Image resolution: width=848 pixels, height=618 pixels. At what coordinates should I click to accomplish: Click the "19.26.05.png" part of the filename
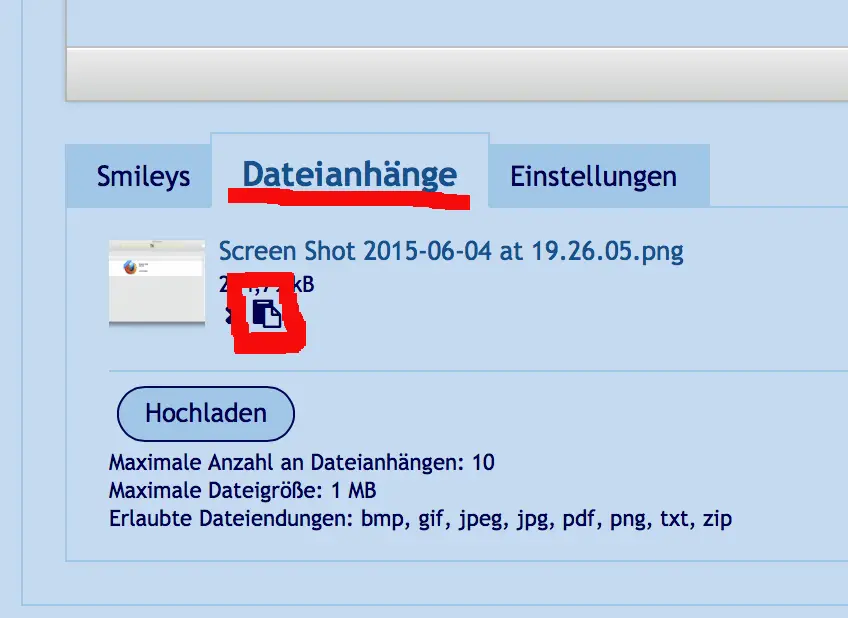[590, 250]
